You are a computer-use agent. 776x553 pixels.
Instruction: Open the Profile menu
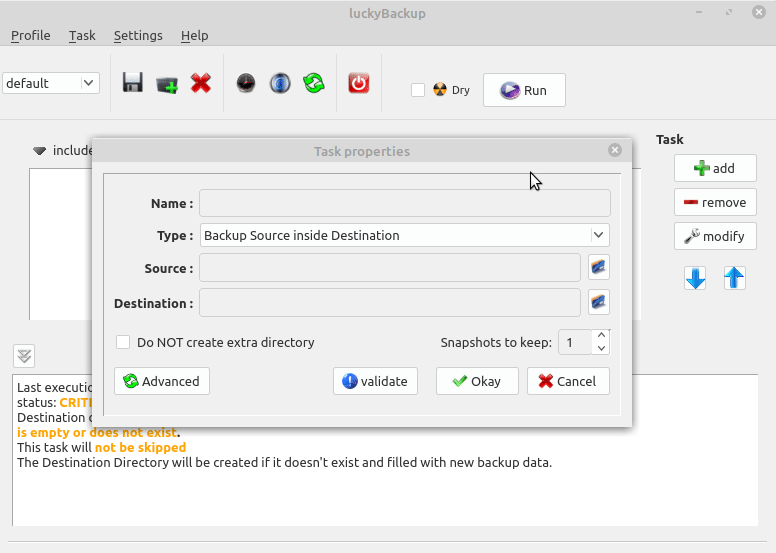(x=30, y=35)
